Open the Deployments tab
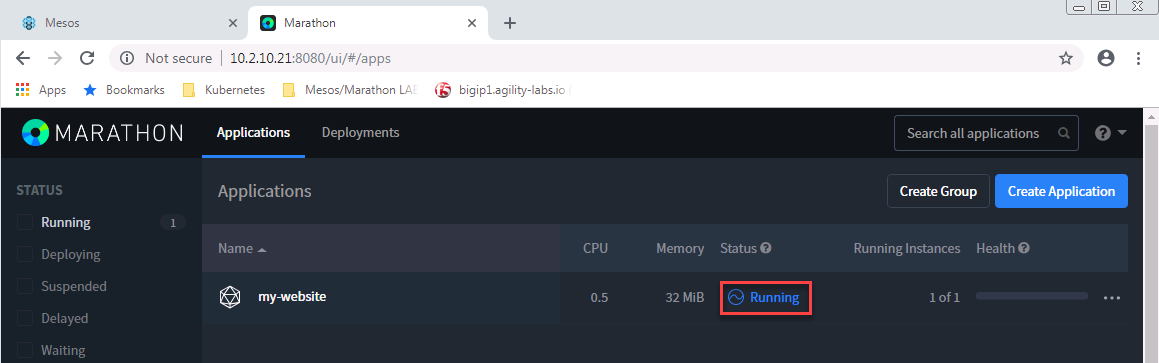 pyautogui.click(x=361, y=133)
